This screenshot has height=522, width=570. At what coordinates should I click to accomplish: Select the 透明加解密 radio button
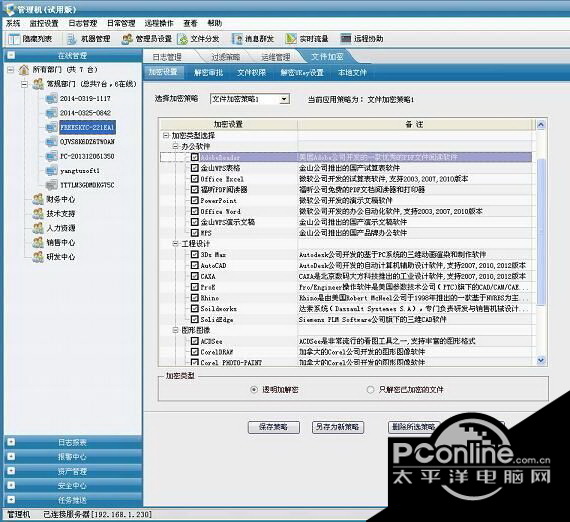[254, 390]
